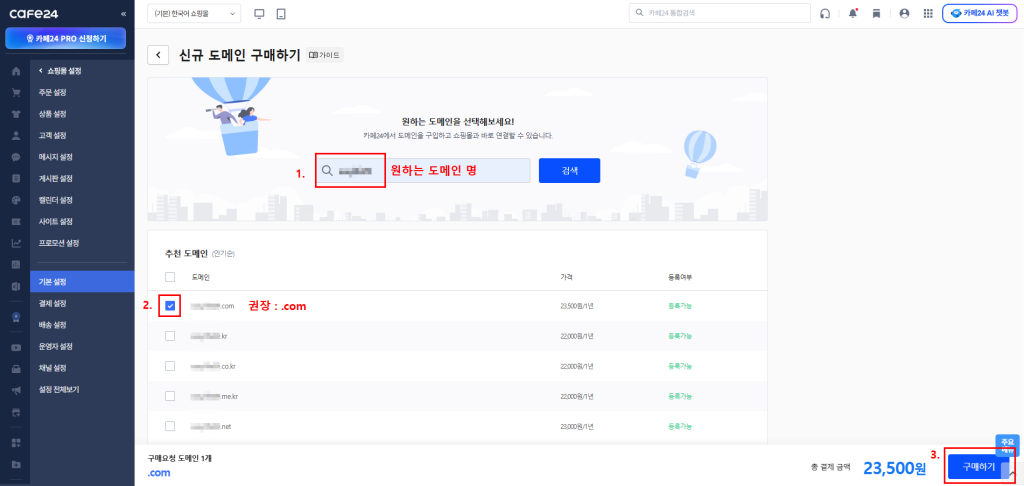Open the 카페24 AI 챗봇 button

tap(978, 14)
